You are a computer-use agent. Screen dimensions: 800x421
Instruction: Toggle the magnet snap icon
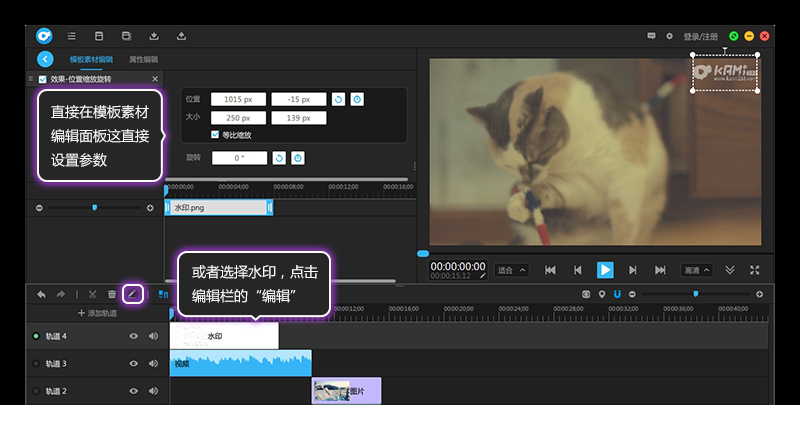(617, 294)
